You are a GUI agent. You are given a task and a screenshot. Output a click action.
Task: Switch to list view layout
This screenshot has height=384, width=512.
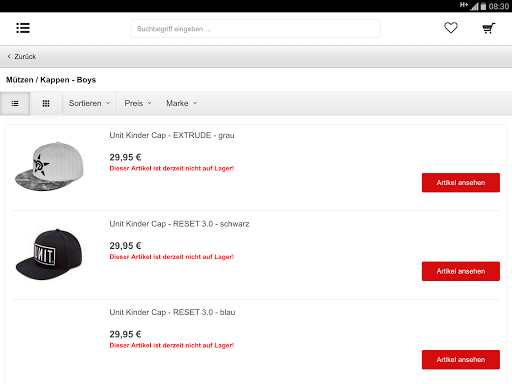[x=15, y=104]
